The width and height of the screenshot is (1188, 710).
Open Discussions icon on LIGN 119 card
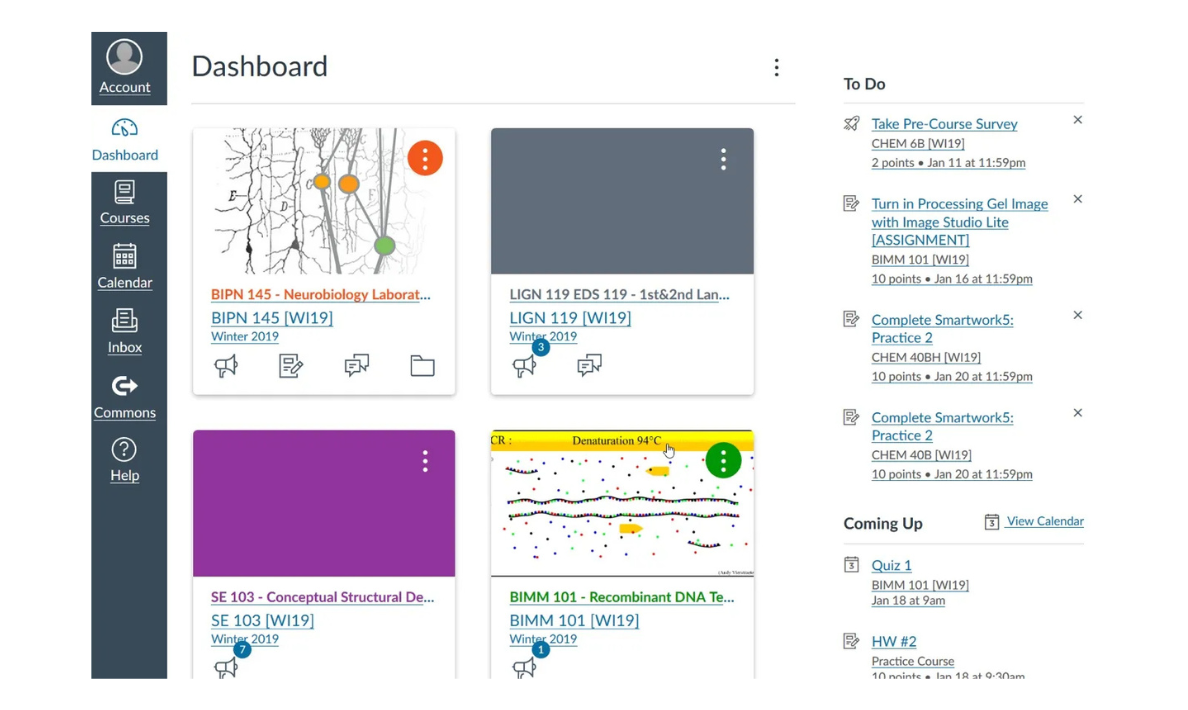point(589,366)
